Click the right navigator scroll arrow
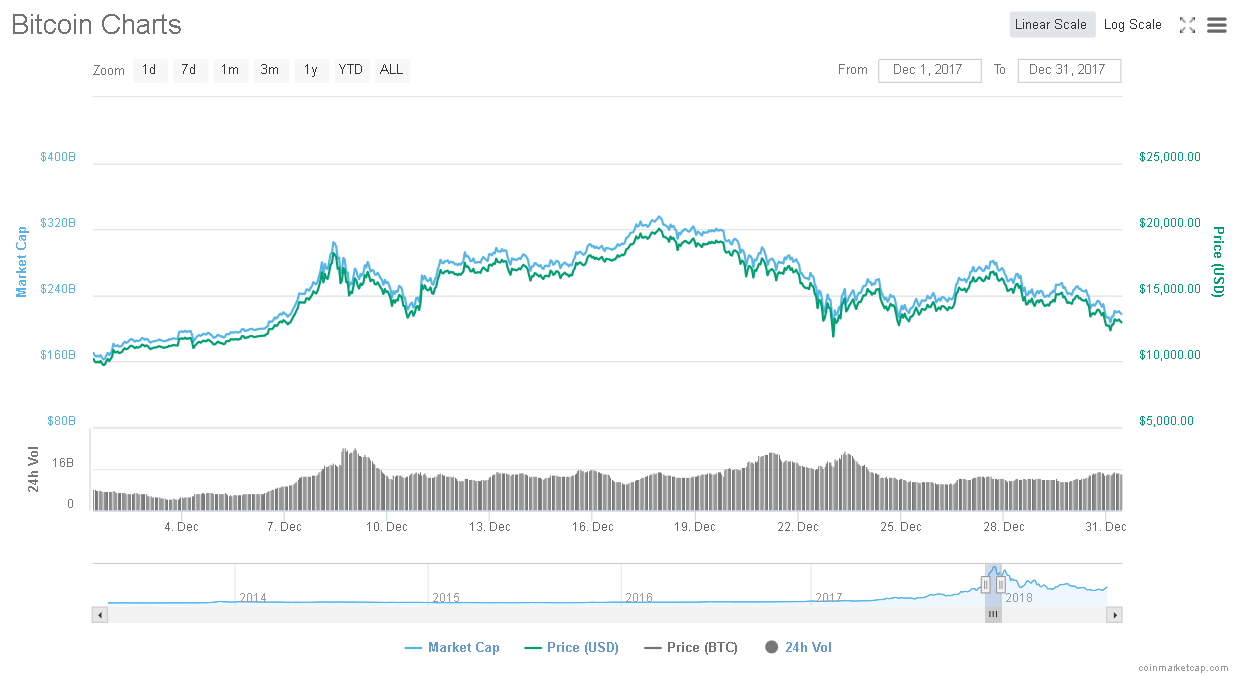 point(1115,614)
